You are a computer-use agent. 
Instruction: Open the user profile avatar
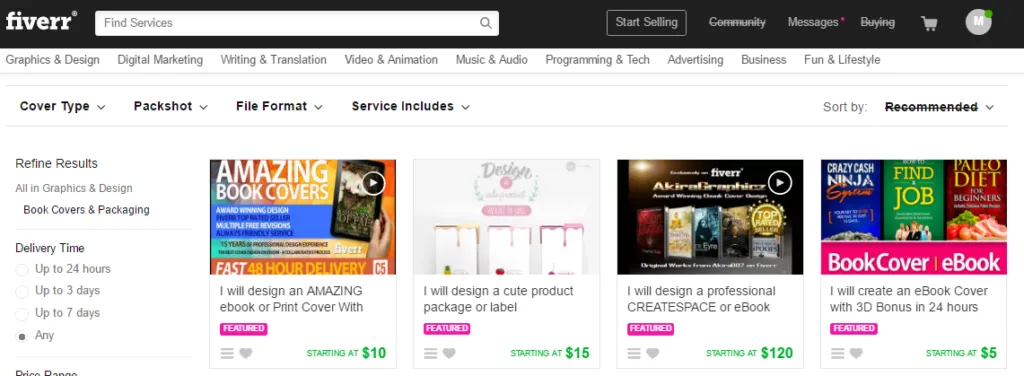coord(978,22)
